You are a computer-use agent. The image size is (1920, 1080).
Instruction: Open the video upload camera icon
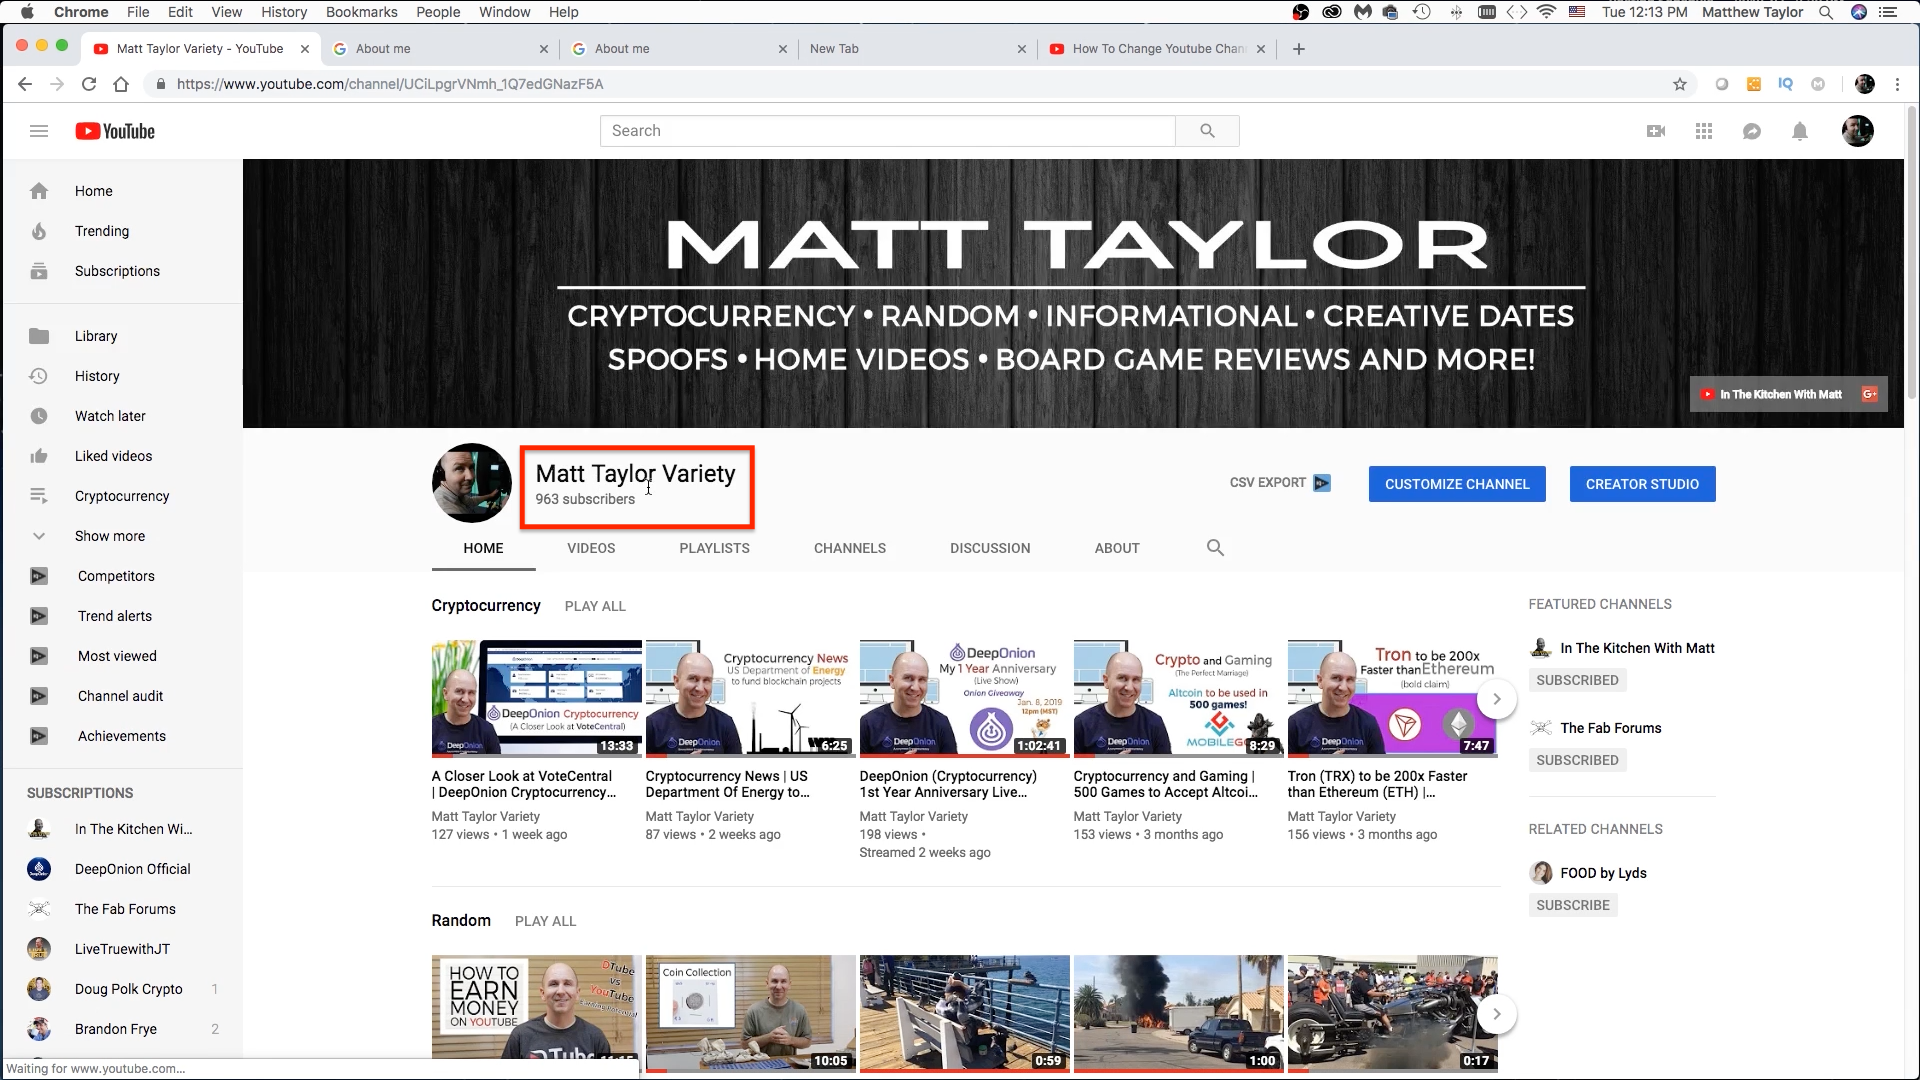[x=1656, y=130]
